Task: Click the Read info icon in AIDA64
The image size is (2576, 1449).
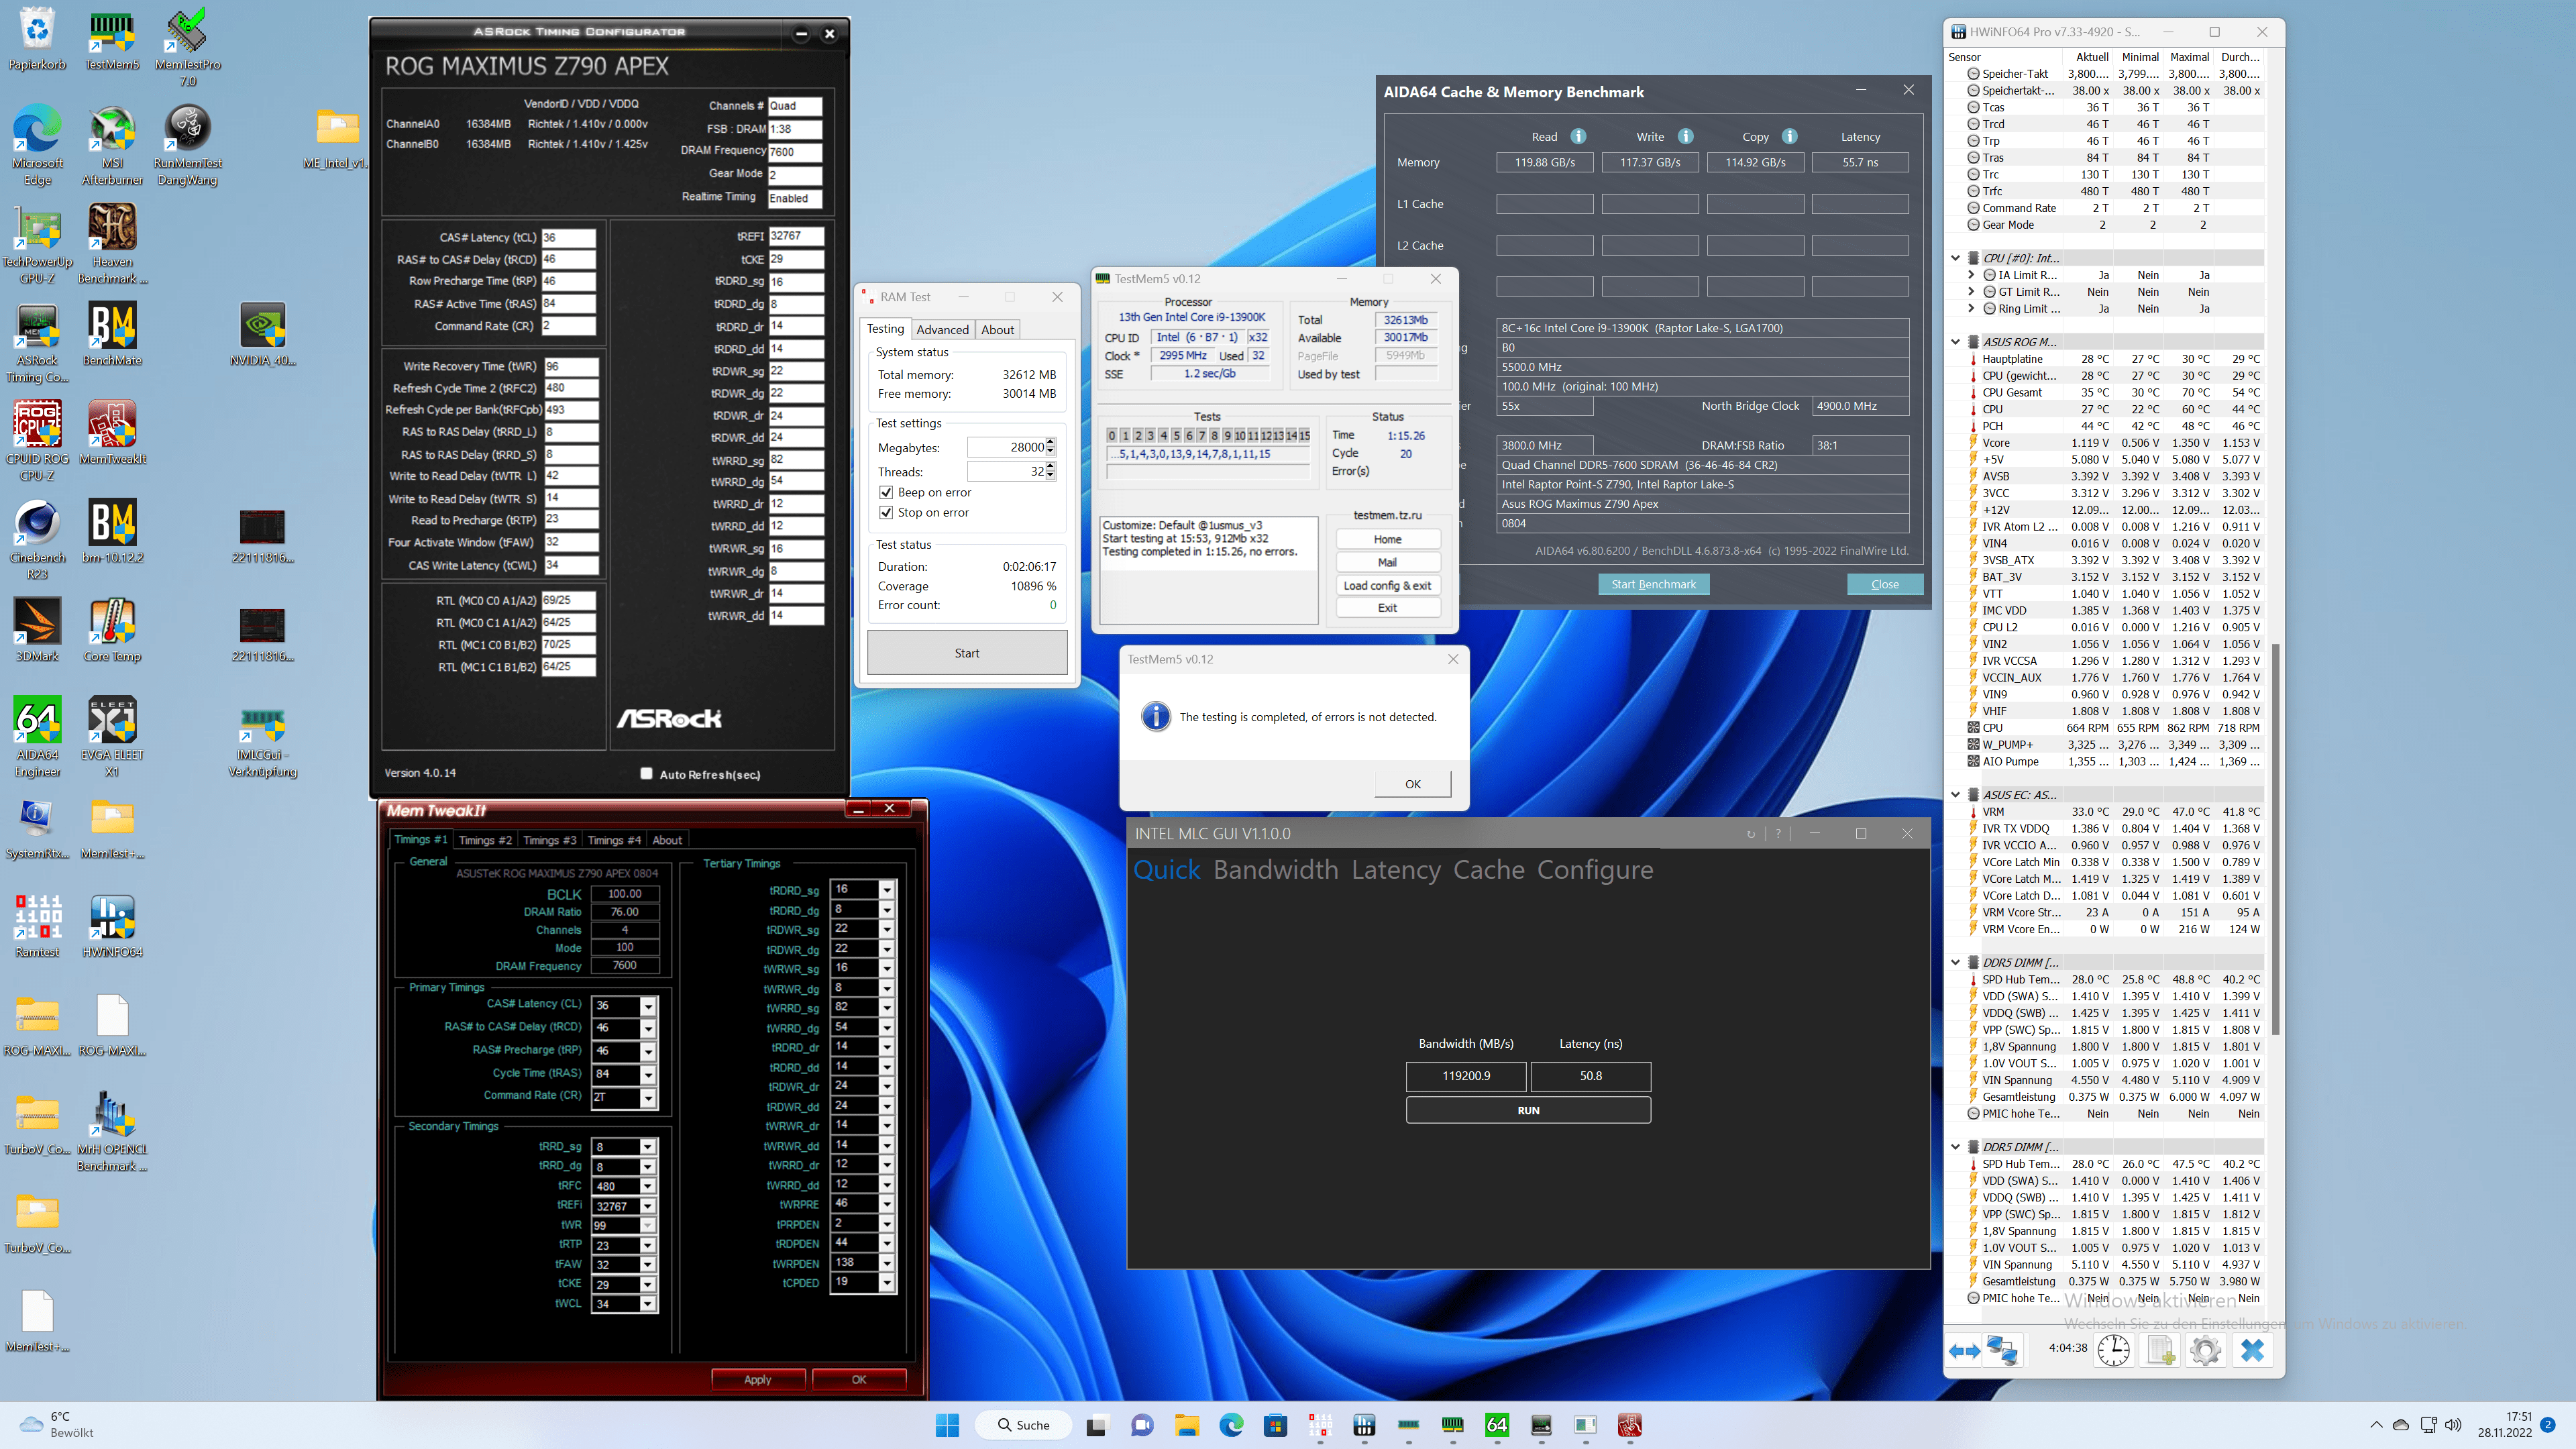Action: (1578, 136)
